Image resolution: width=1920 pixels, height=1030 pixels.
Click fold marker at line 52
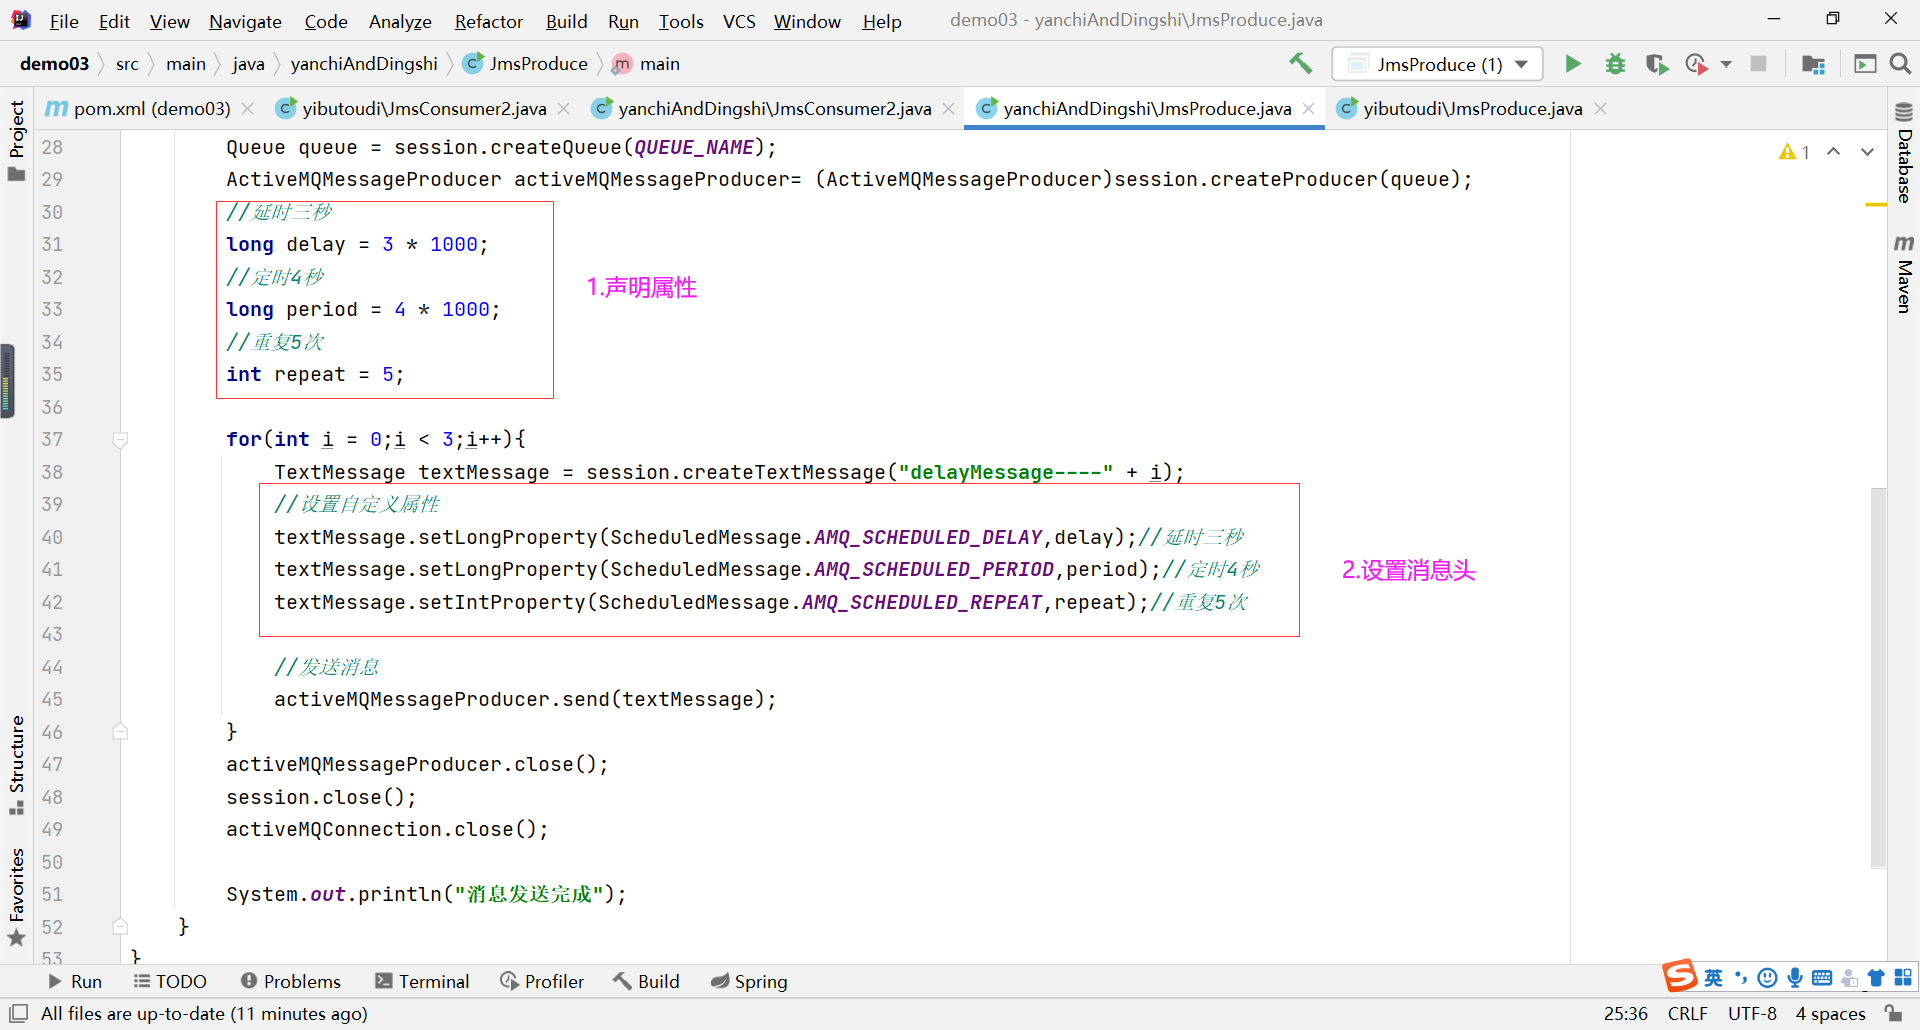120,927
